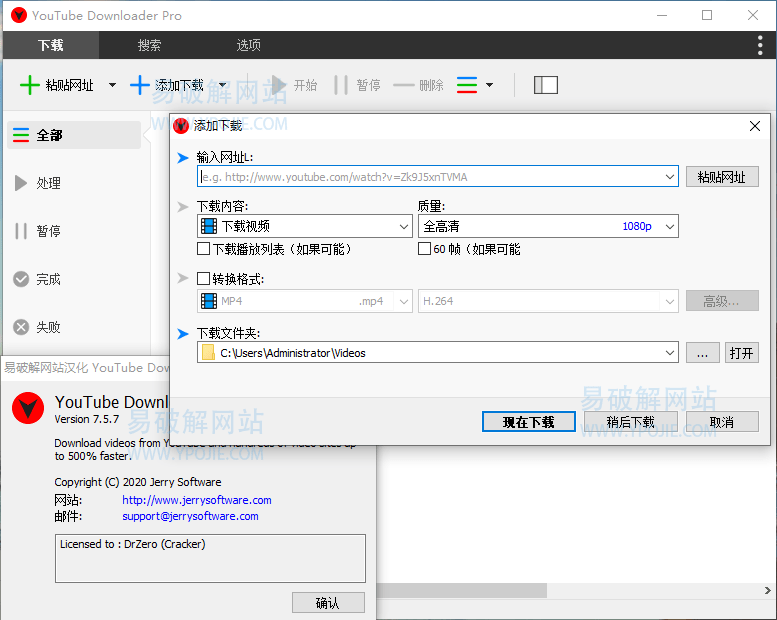Viewport: 777px width, 620px height.
Task: Click the YouTube Downloader Pro title bar logo
Action: 19,15
